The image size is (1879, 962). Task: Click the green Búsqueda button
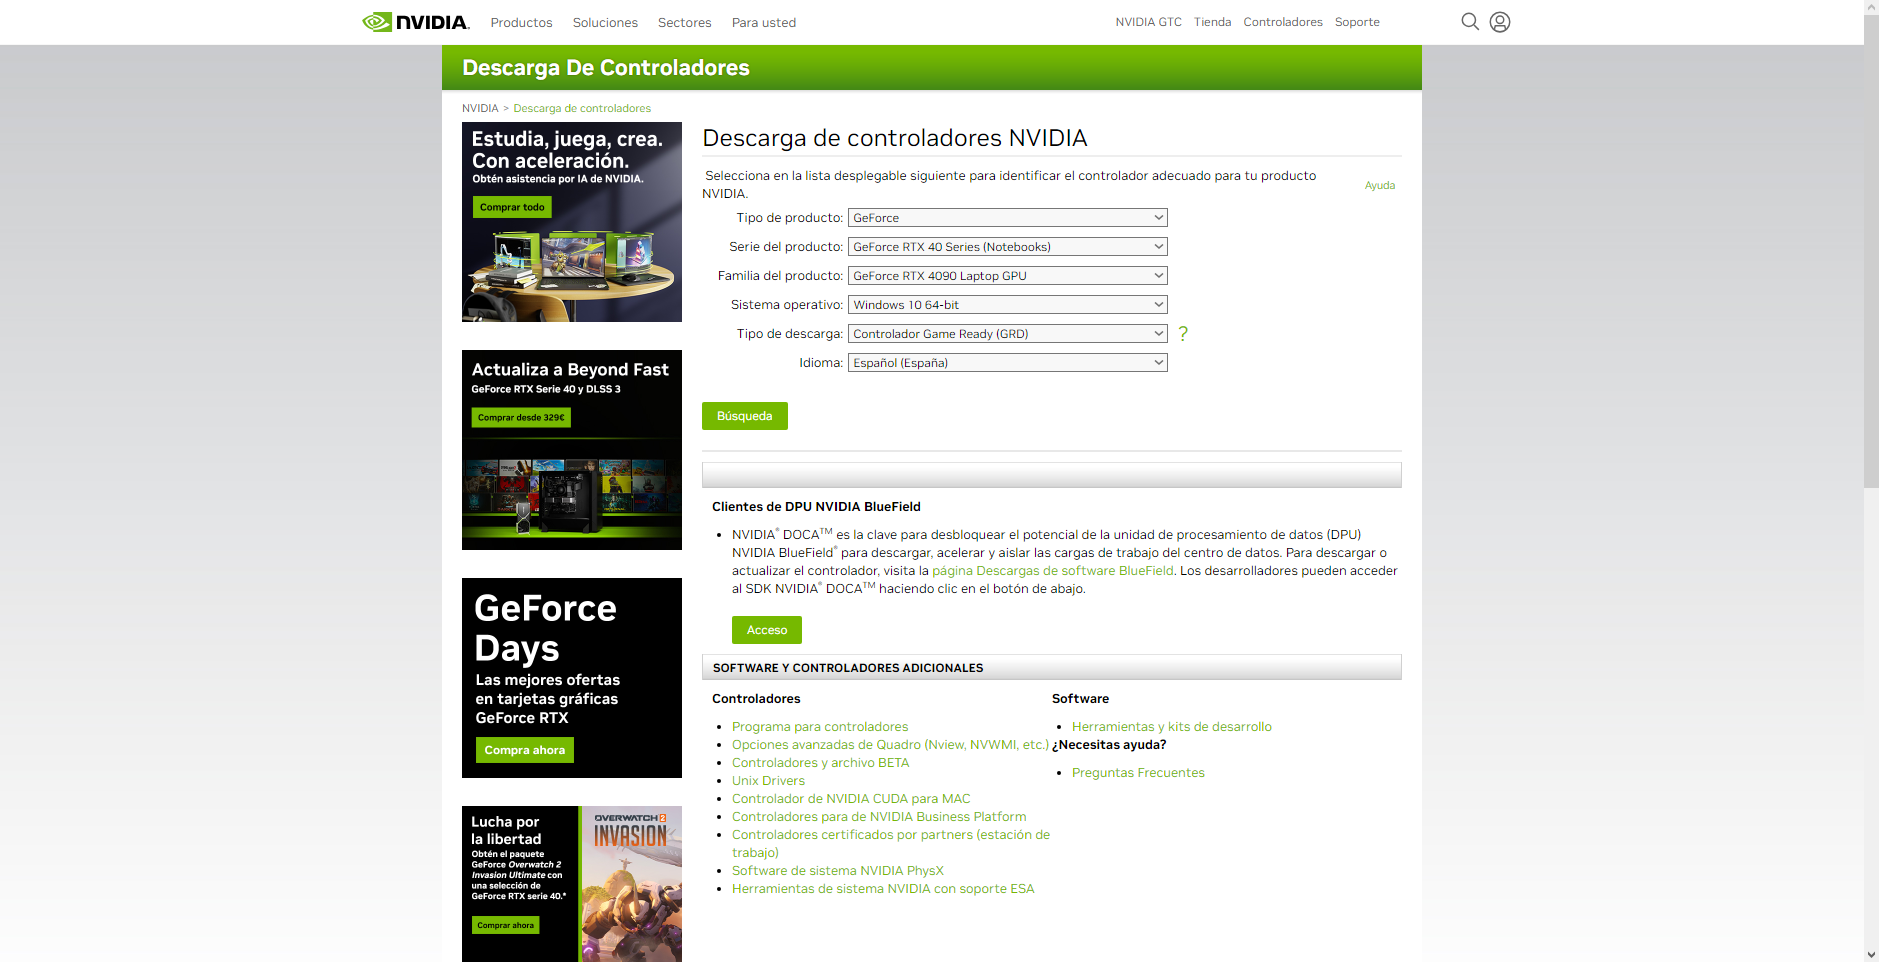[x=745, y=416]
